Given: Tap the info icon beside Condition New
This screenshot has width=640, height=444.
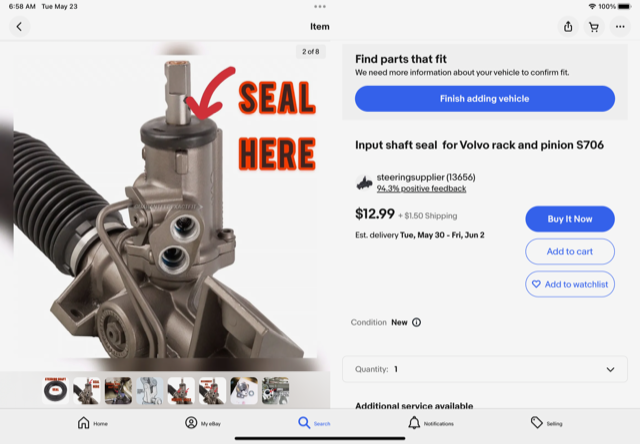Looking at the screenshot, I should 416,323.
